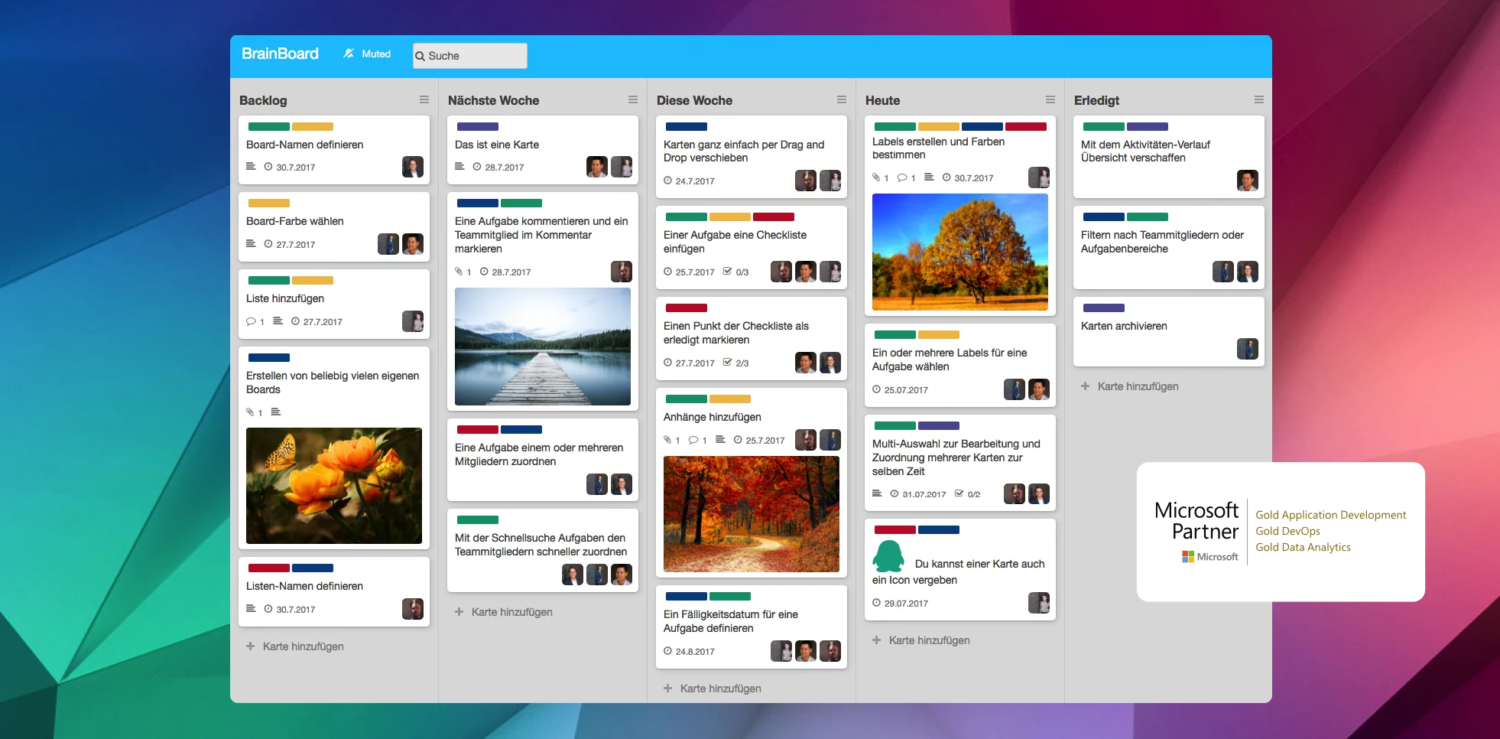1500x739 pixels.
Task: Add a card under Nächste Woche
Action: click(503, 612)
